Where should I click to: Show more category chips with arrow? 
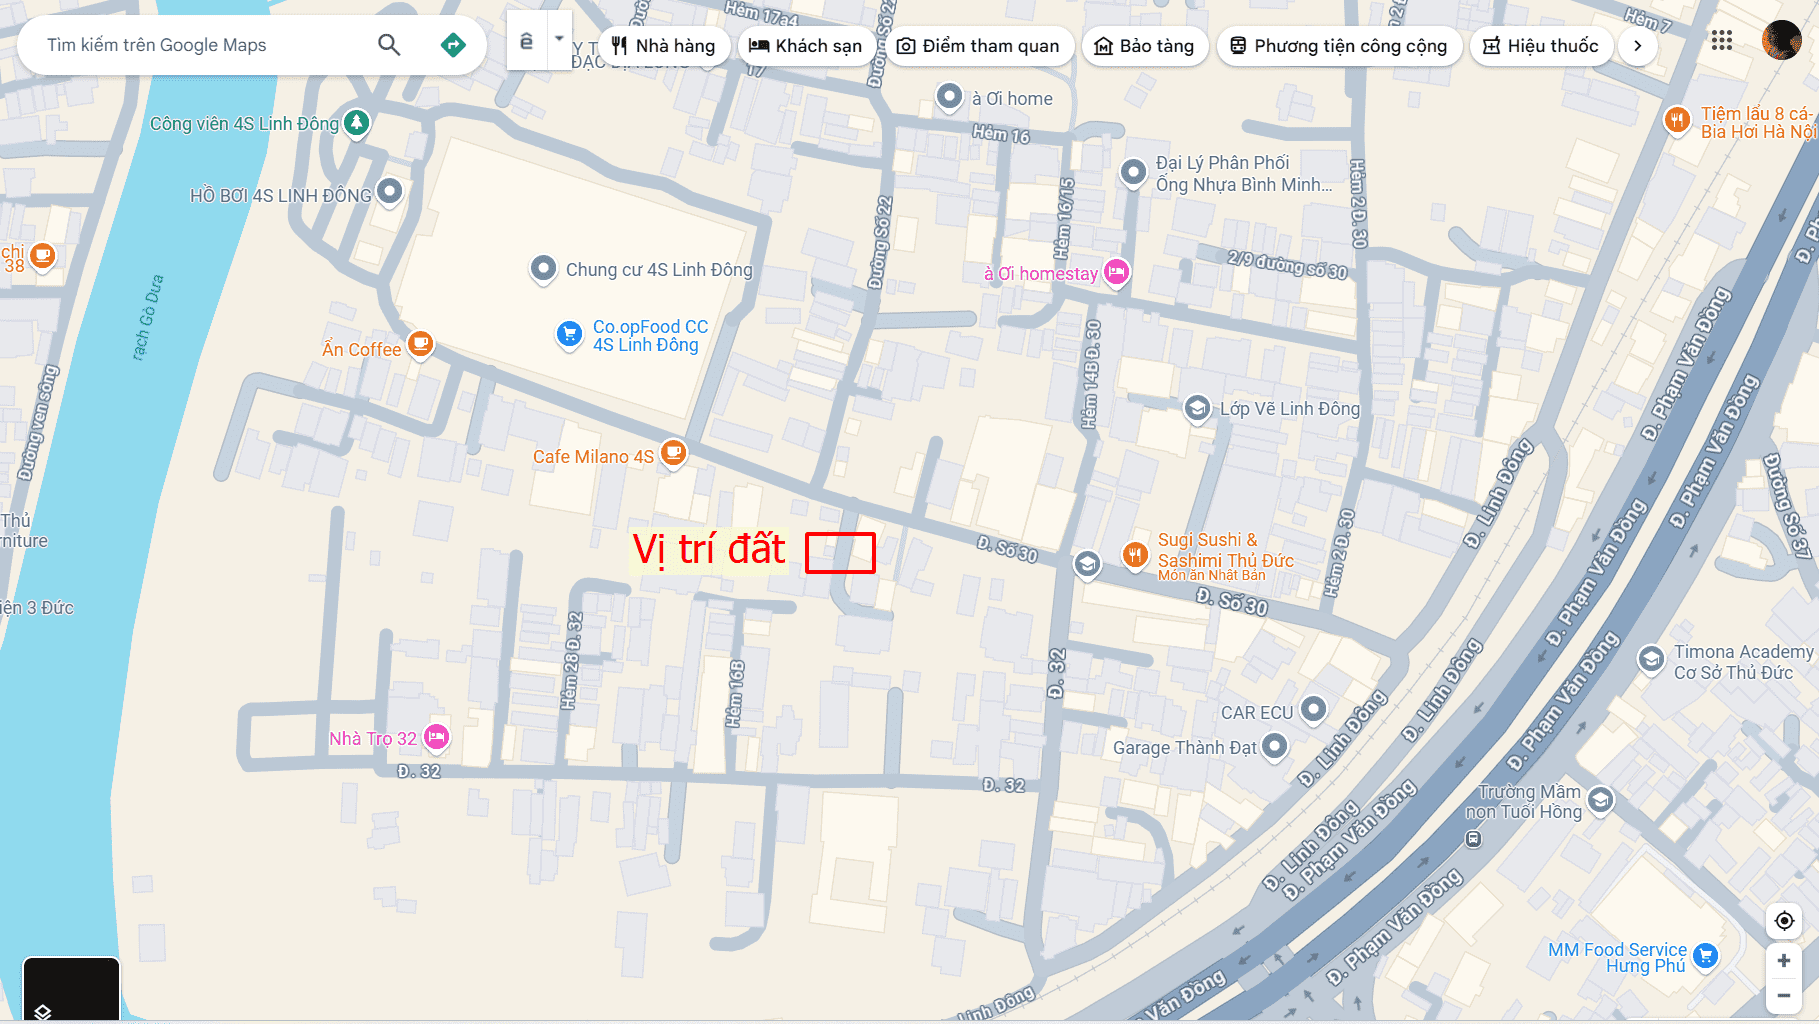coord(1637,46)
